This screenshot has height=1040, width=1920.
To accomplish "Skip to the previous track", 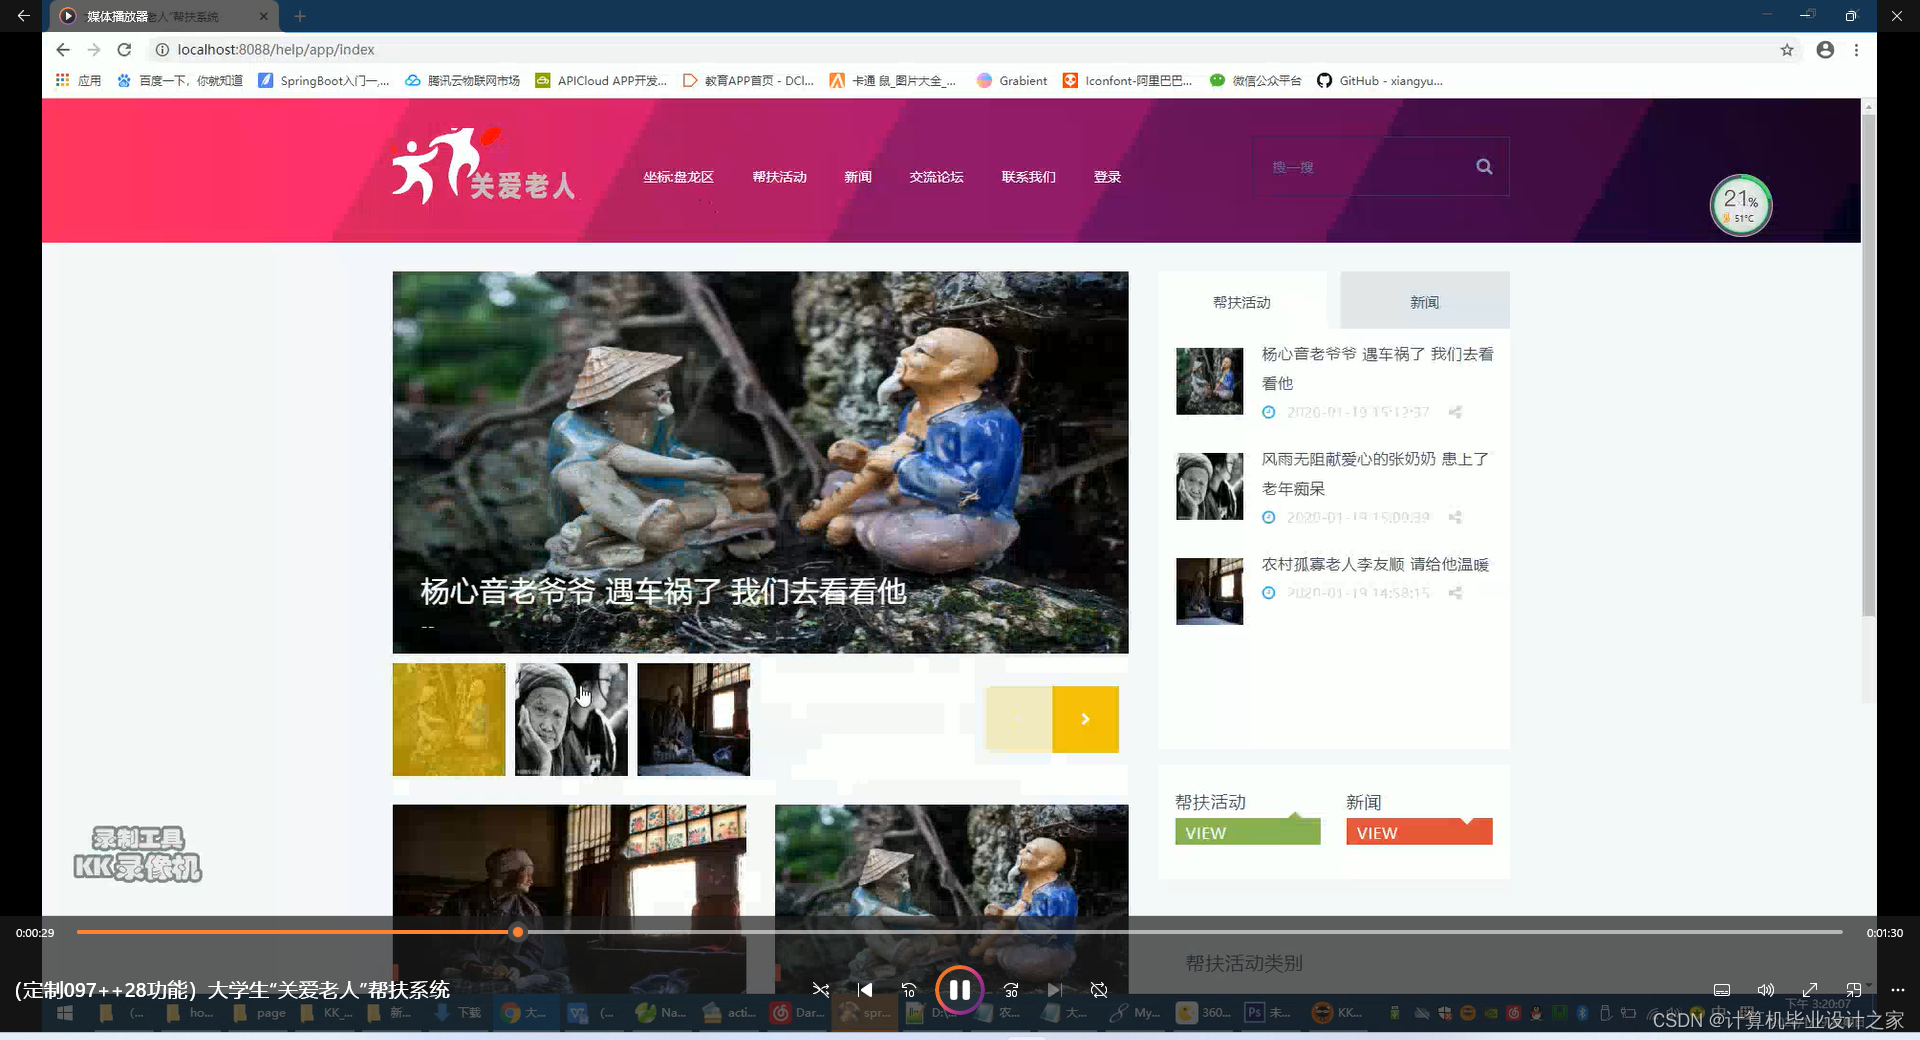I will [x=865, y=990].
